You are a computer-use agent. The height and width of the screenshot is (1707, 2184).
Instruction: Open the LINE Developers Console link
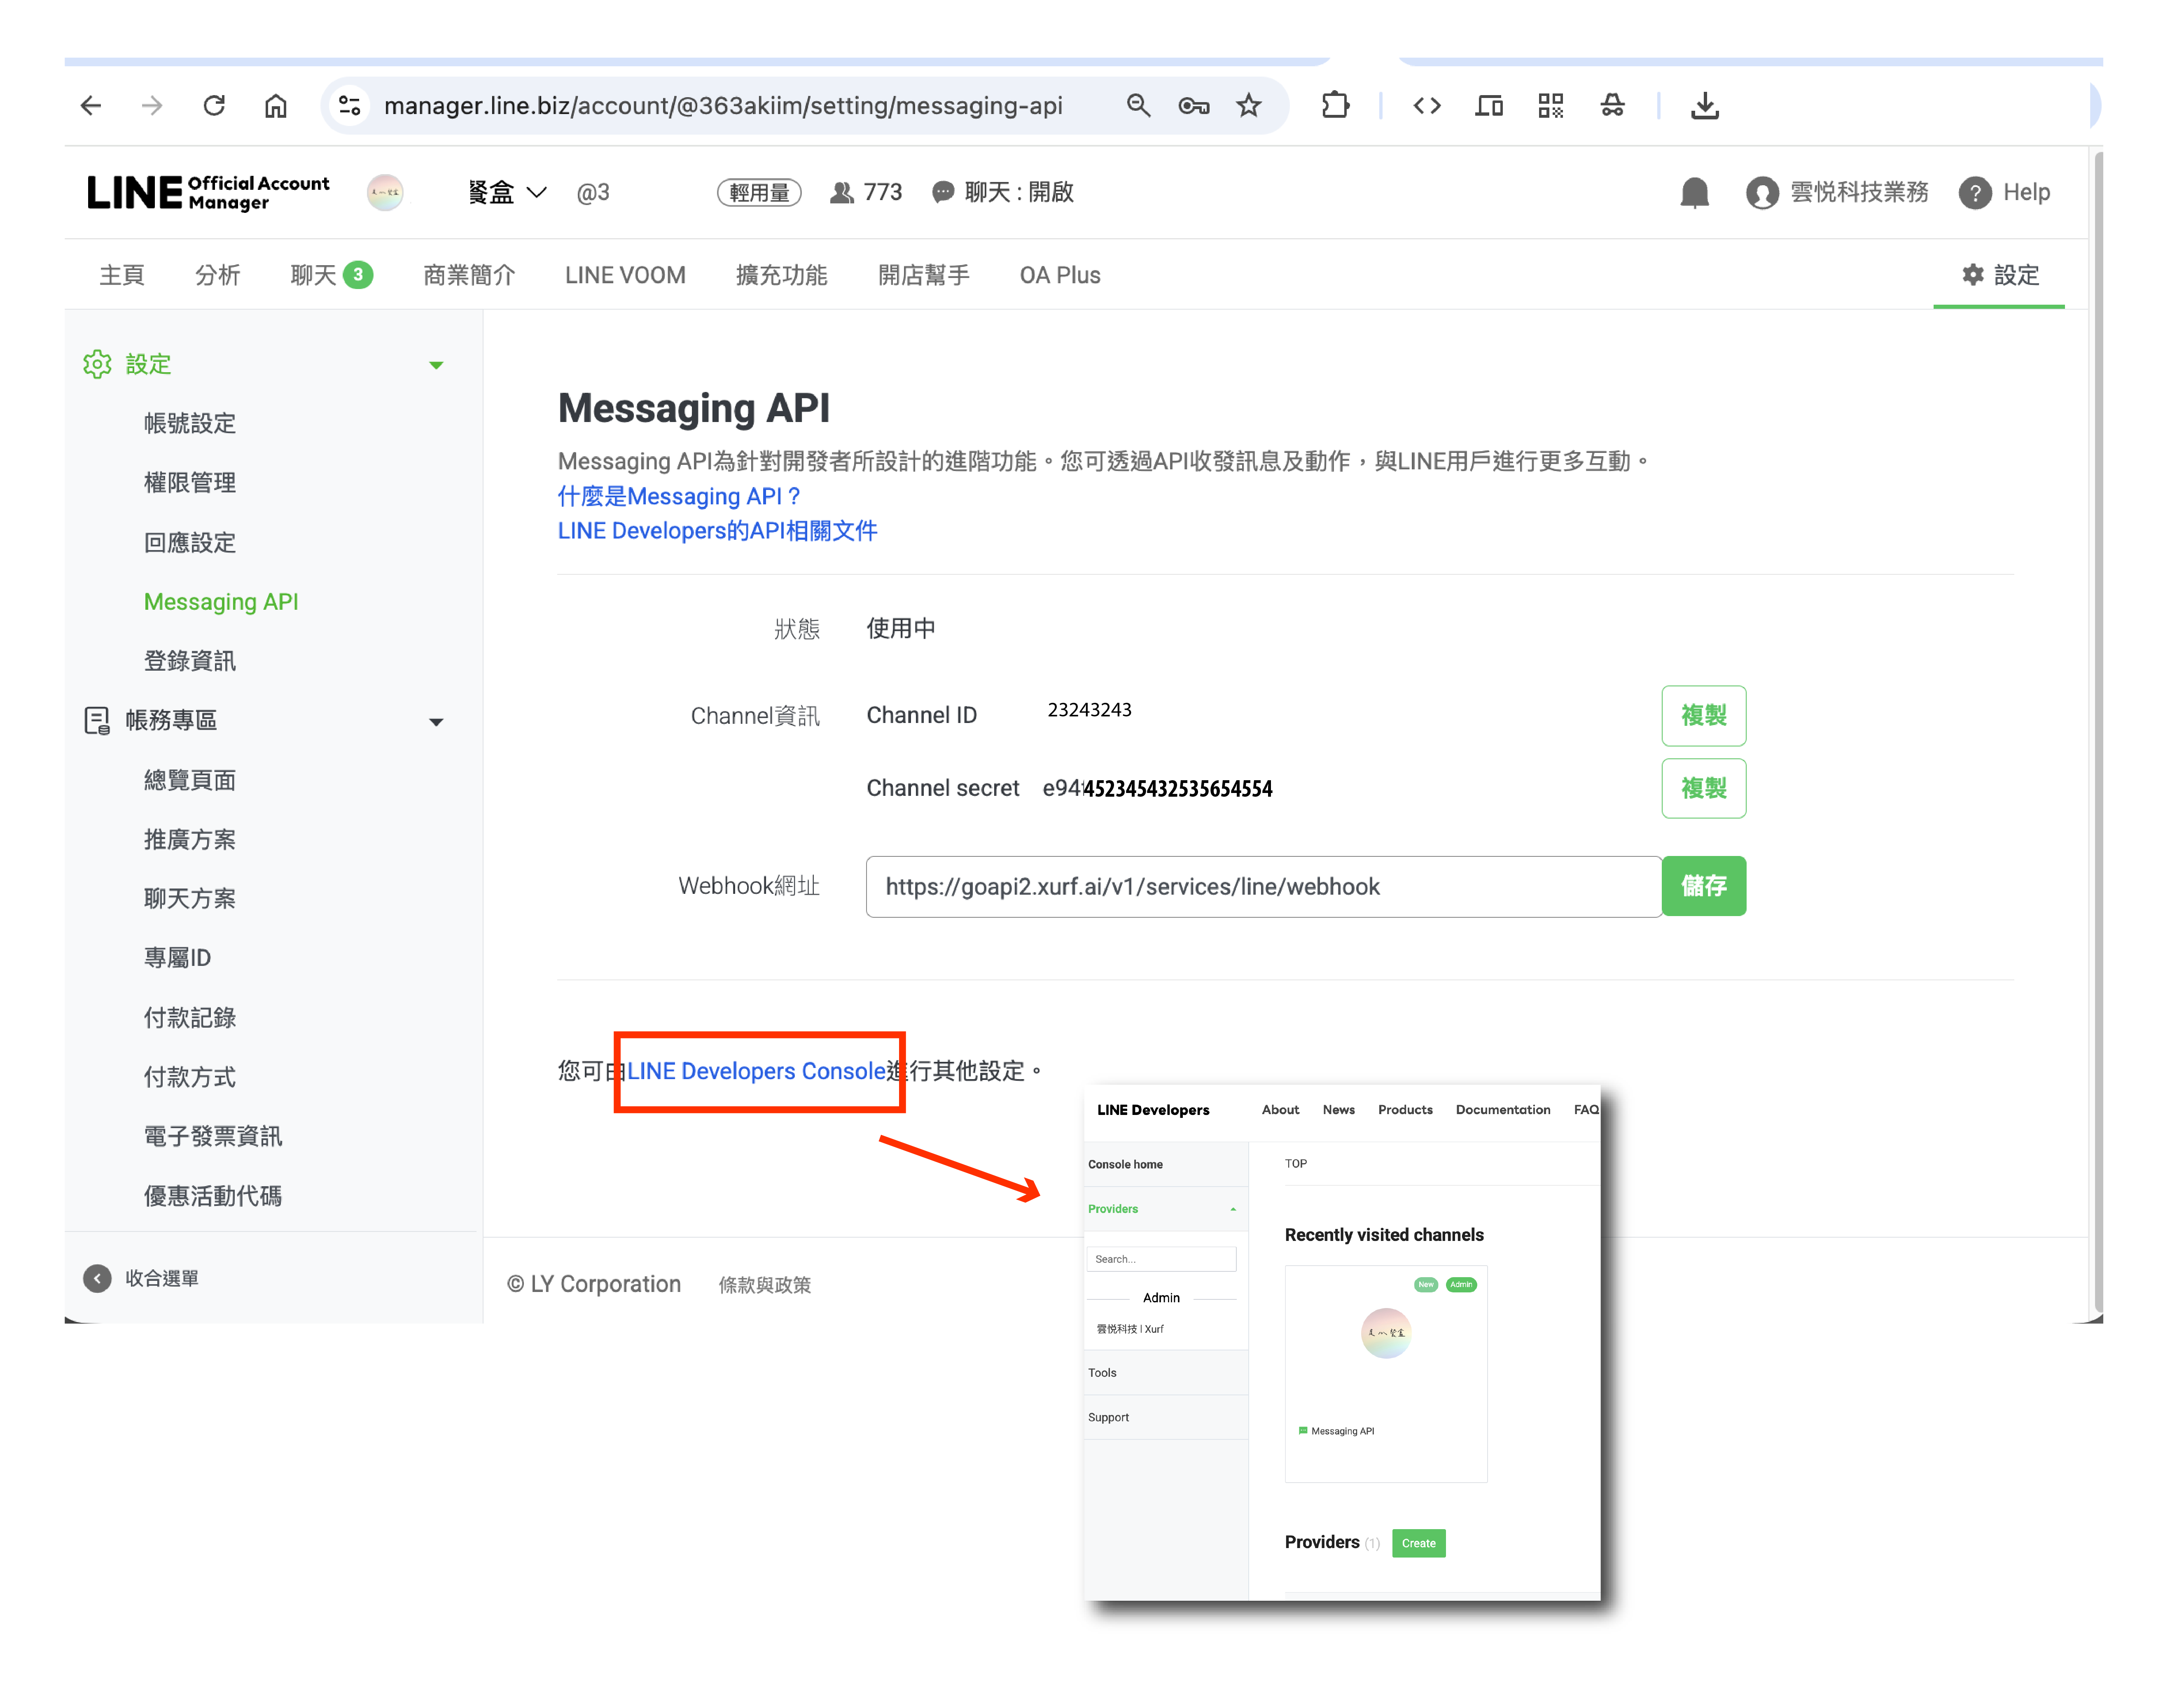click(756, 1071)
